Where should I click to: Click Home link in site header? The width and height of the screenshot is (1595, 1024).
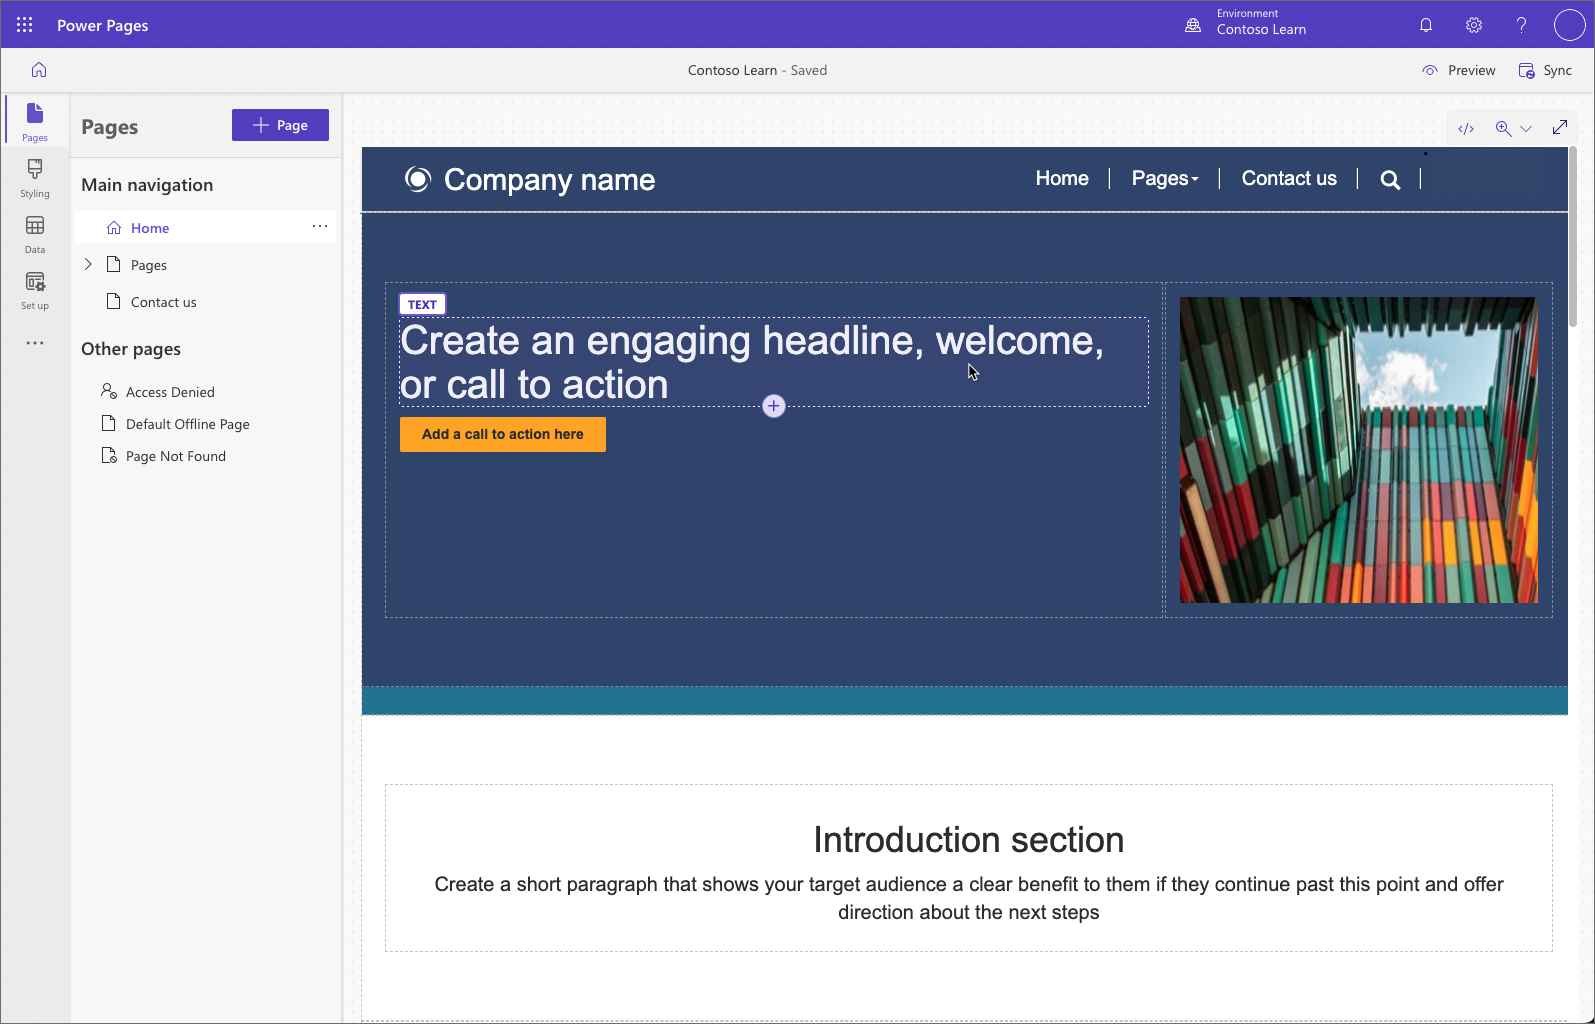[x=1062, y=178]
